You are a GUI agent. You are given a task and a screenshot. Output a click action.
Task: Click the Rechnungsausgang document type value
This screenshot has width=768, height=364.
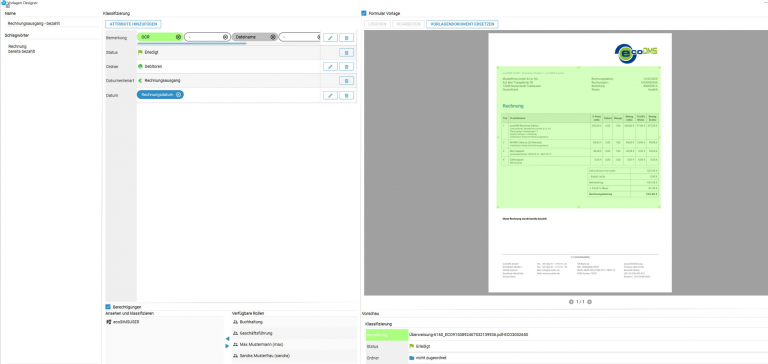point(162,80)
